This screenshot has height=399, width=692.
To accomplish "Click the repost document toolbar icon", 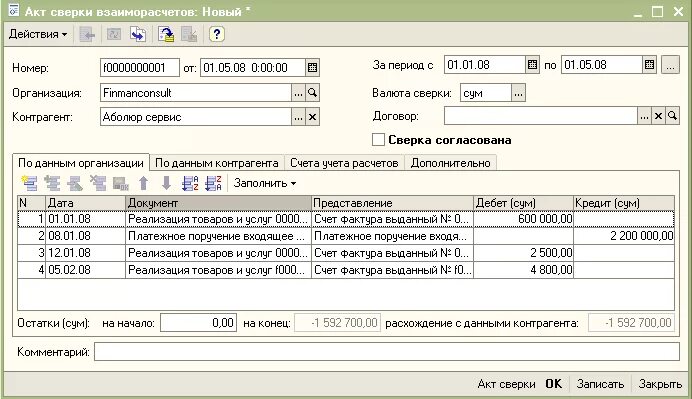I will pos(166,34).
